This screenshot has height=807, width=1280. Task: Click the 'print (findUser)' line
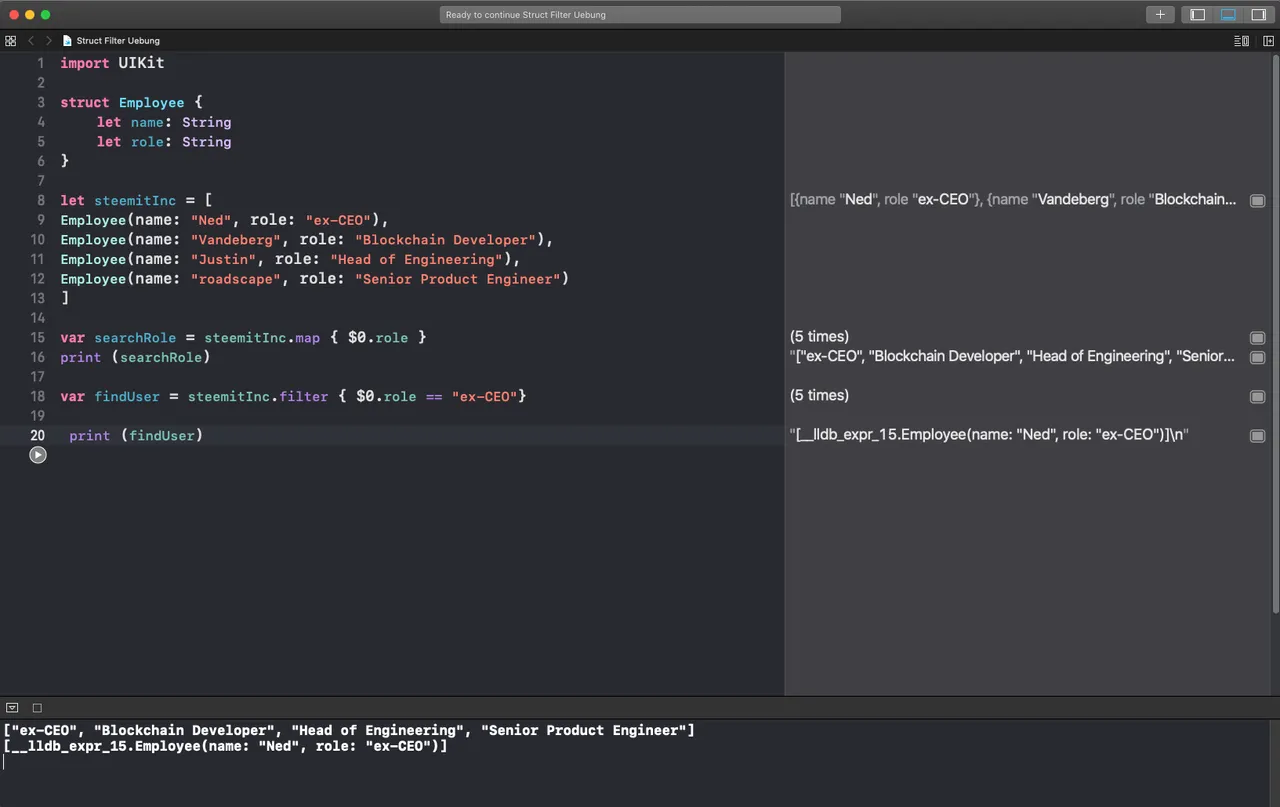[x=136, y=436]
